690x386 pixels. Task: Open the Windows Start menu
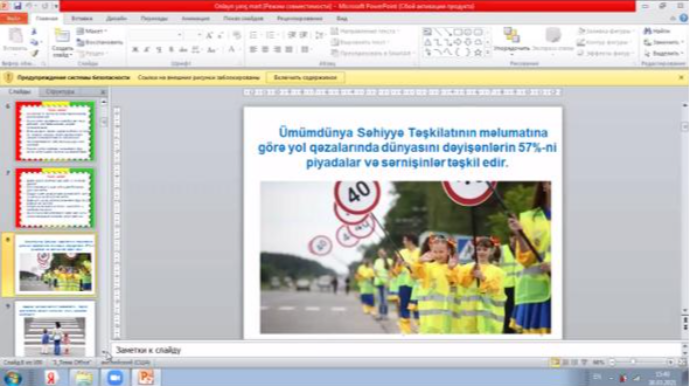click(x=12, y=378)
